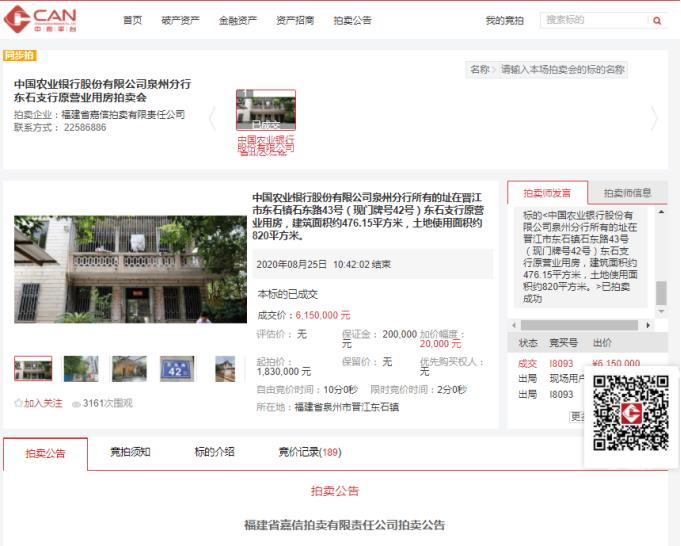
Task: Click the CAN logo
Action: click(40, 19)
